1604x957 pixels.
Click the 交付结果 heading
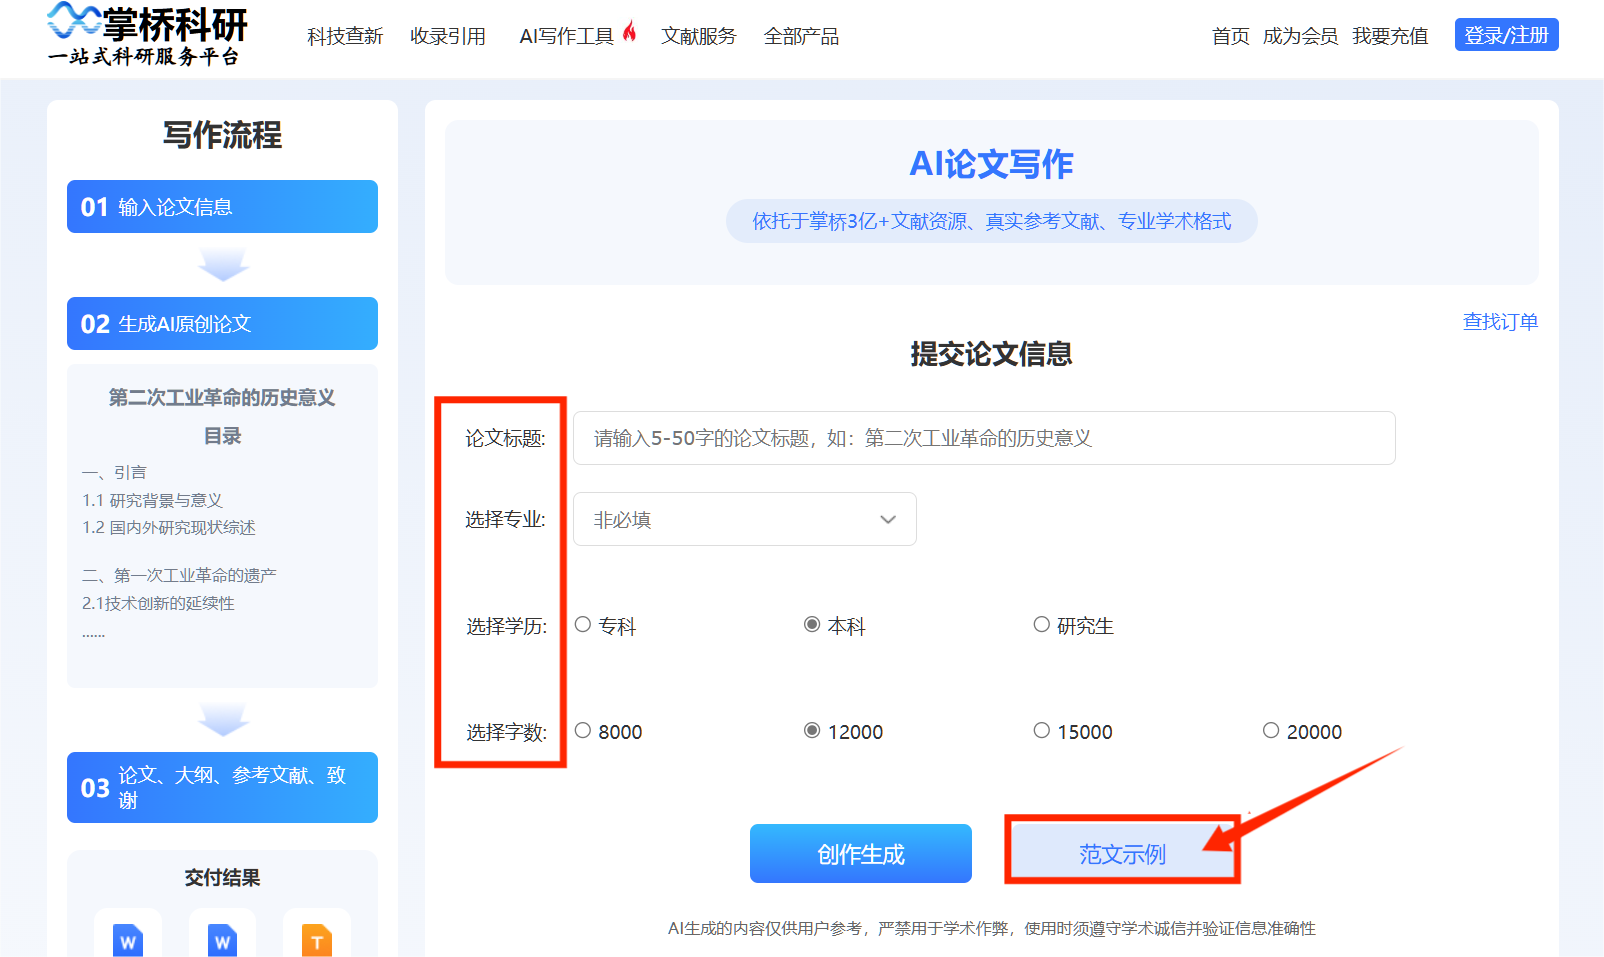point(222,878)
